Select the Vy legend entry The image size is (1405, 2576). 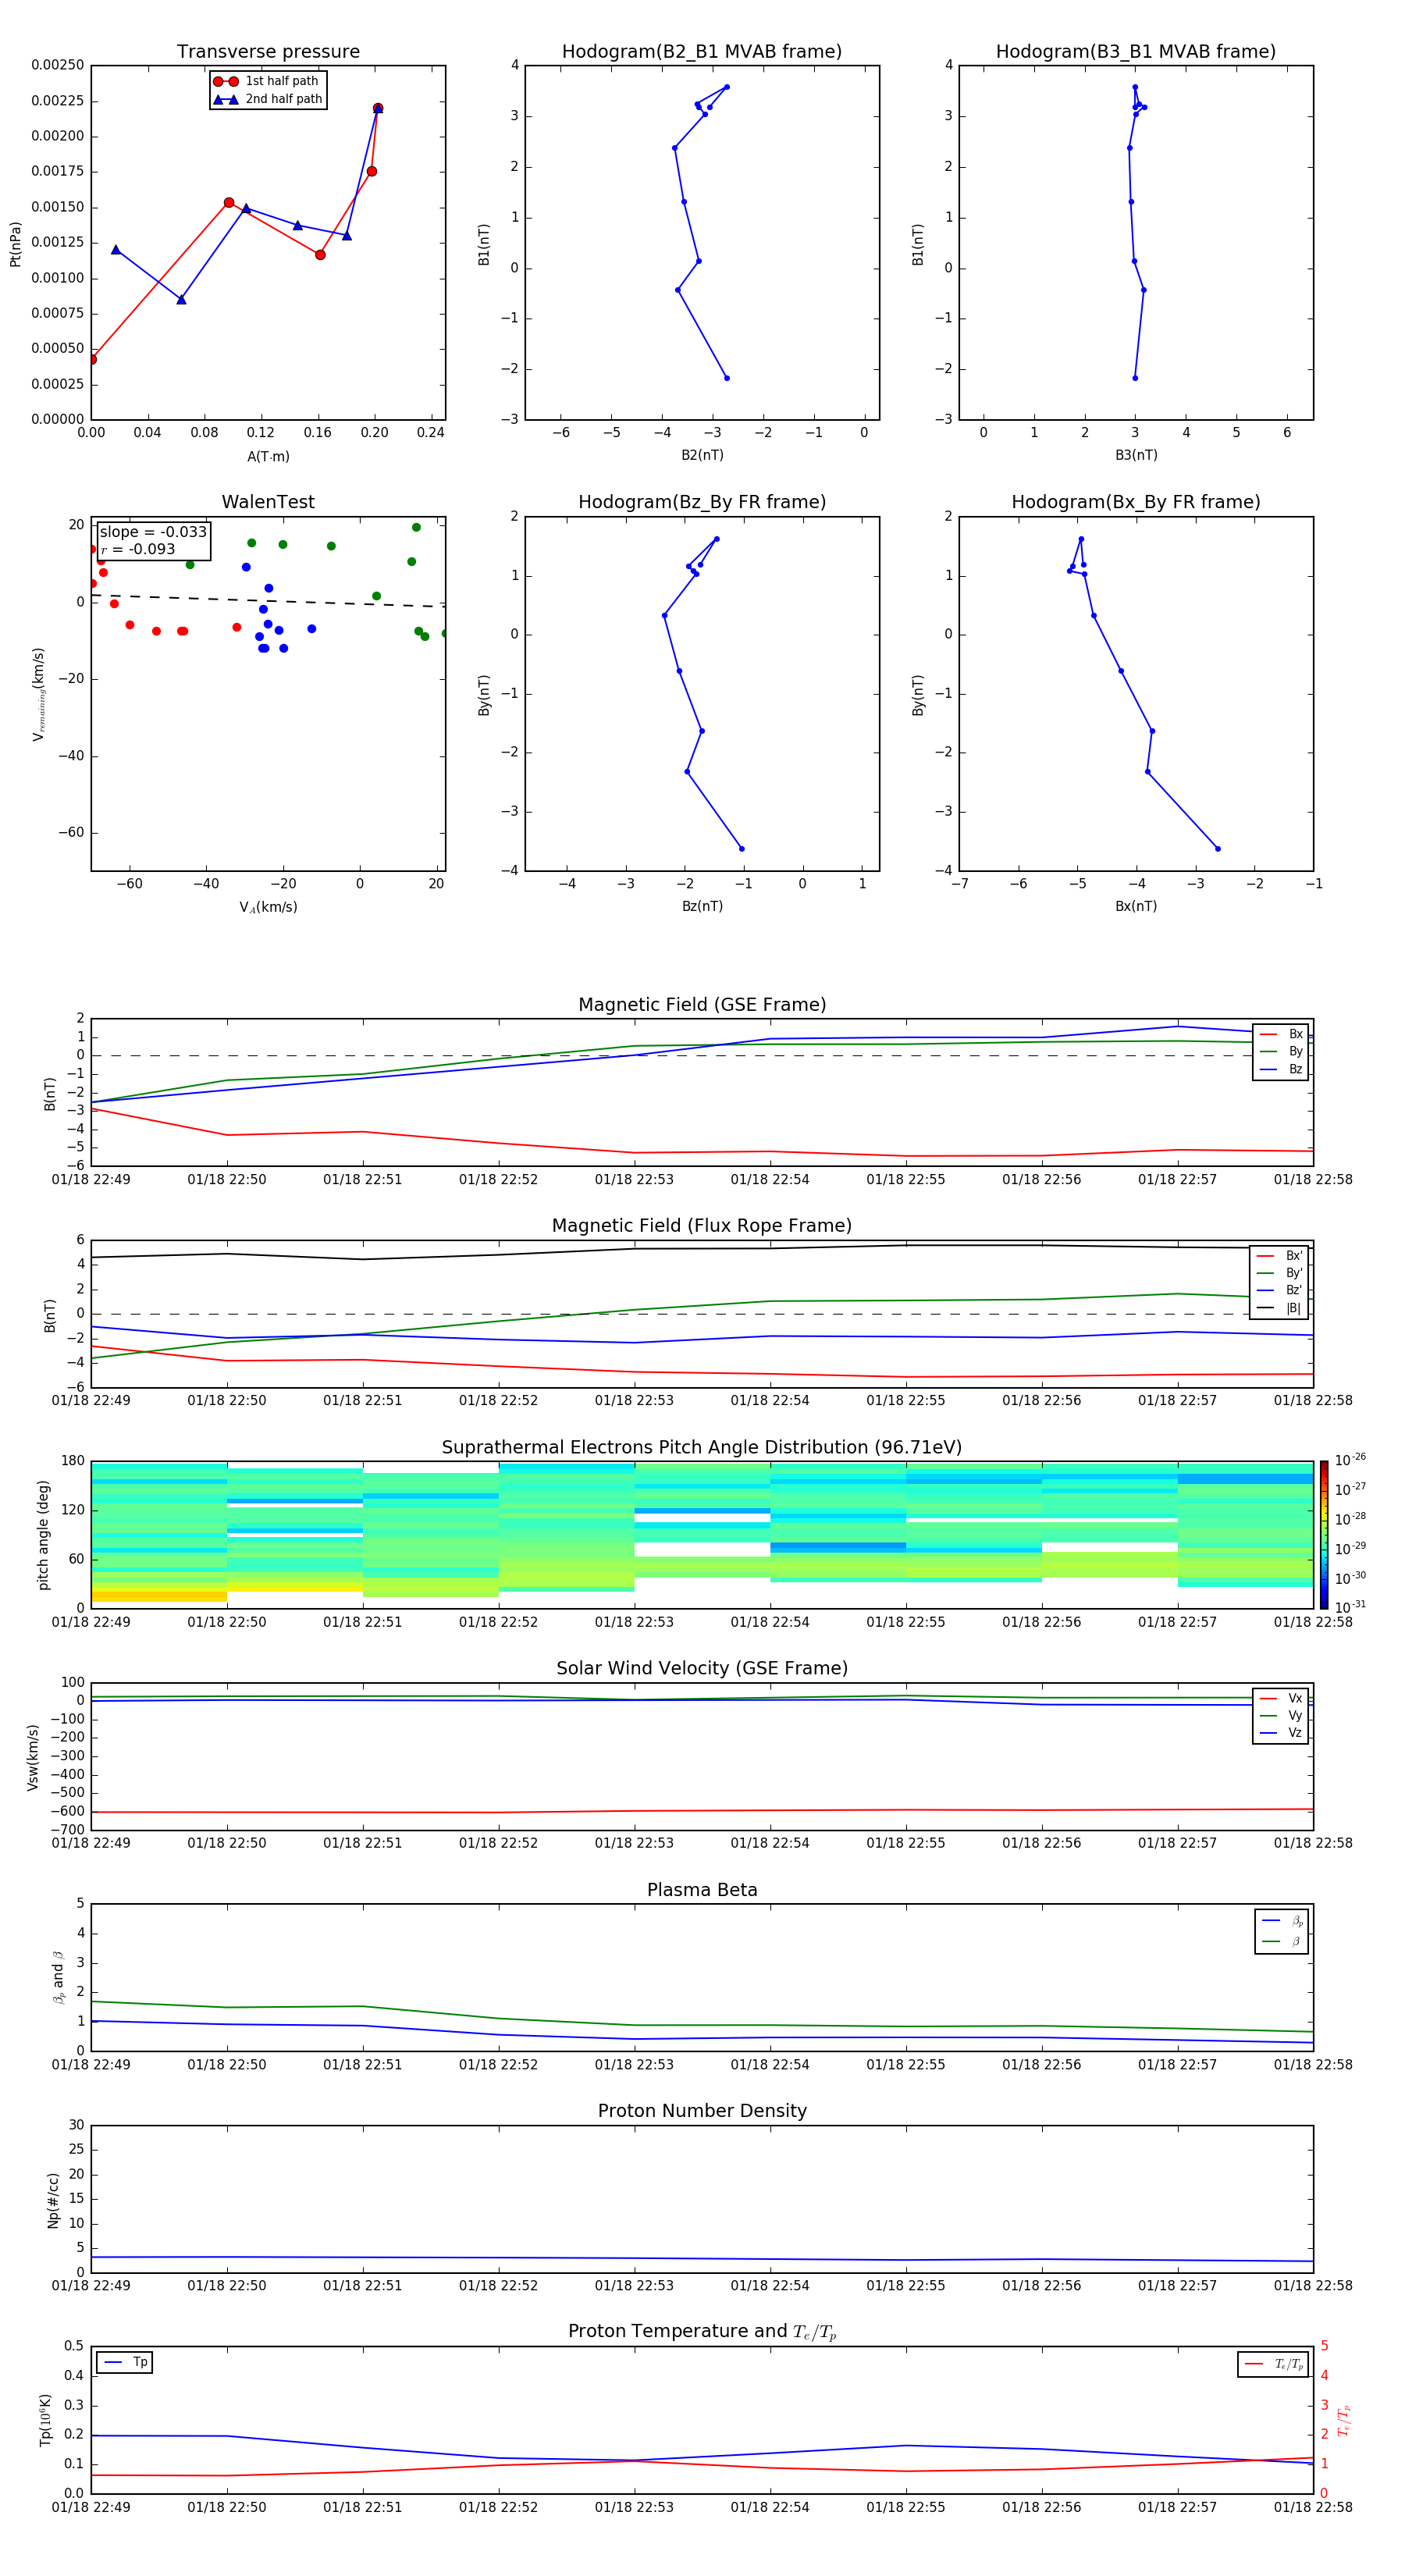(x=1281, y=1715)
